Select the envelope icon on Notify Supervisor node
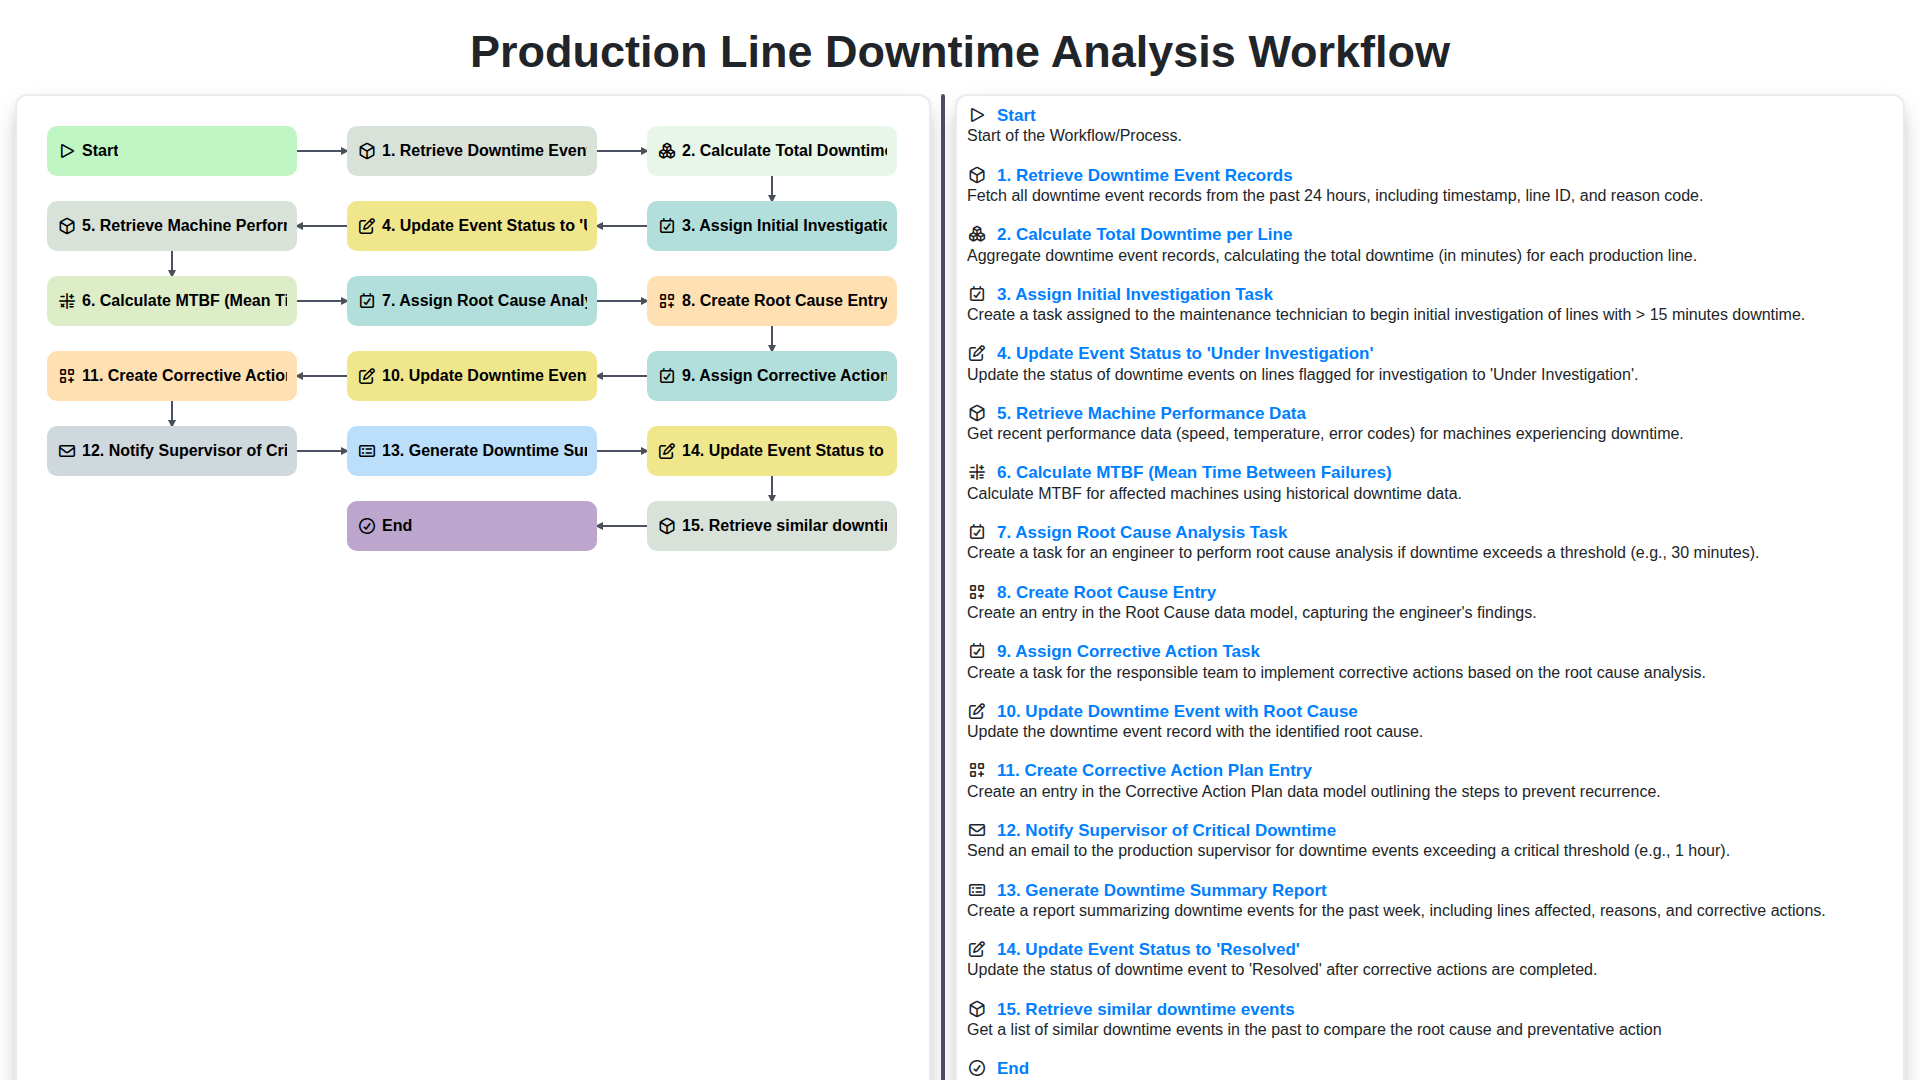Viewport: 1920px width, 1080px height. click(67, 451)
